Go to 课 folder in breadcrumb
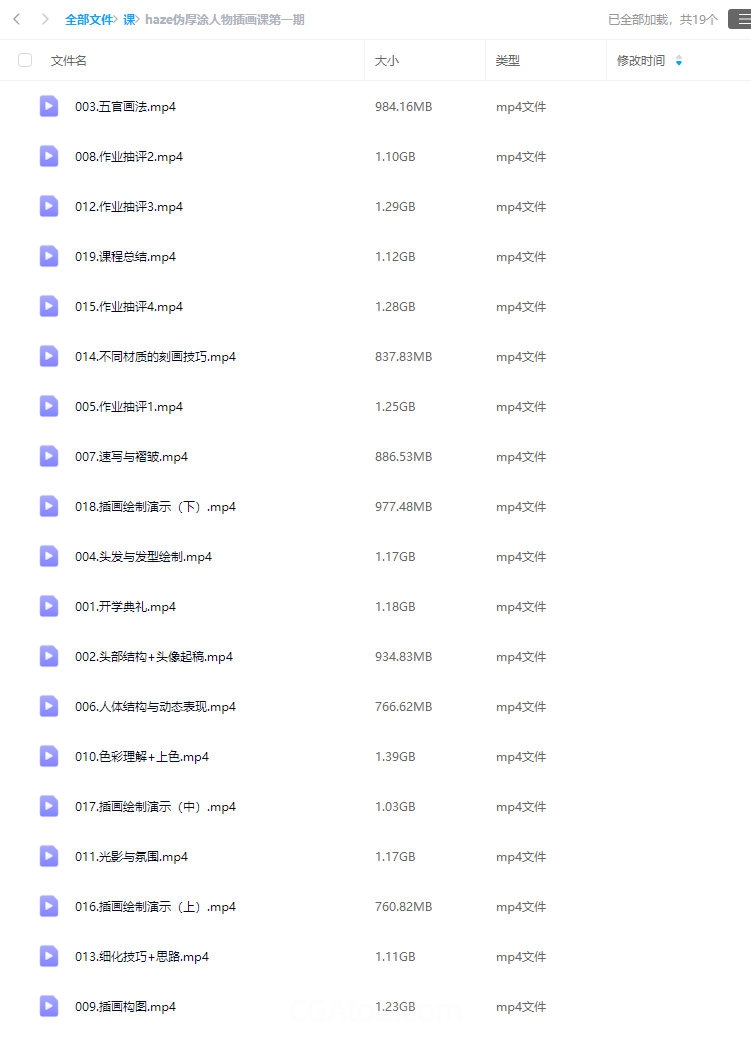Screen dimensions: 751x1041 tap(129, 20)
